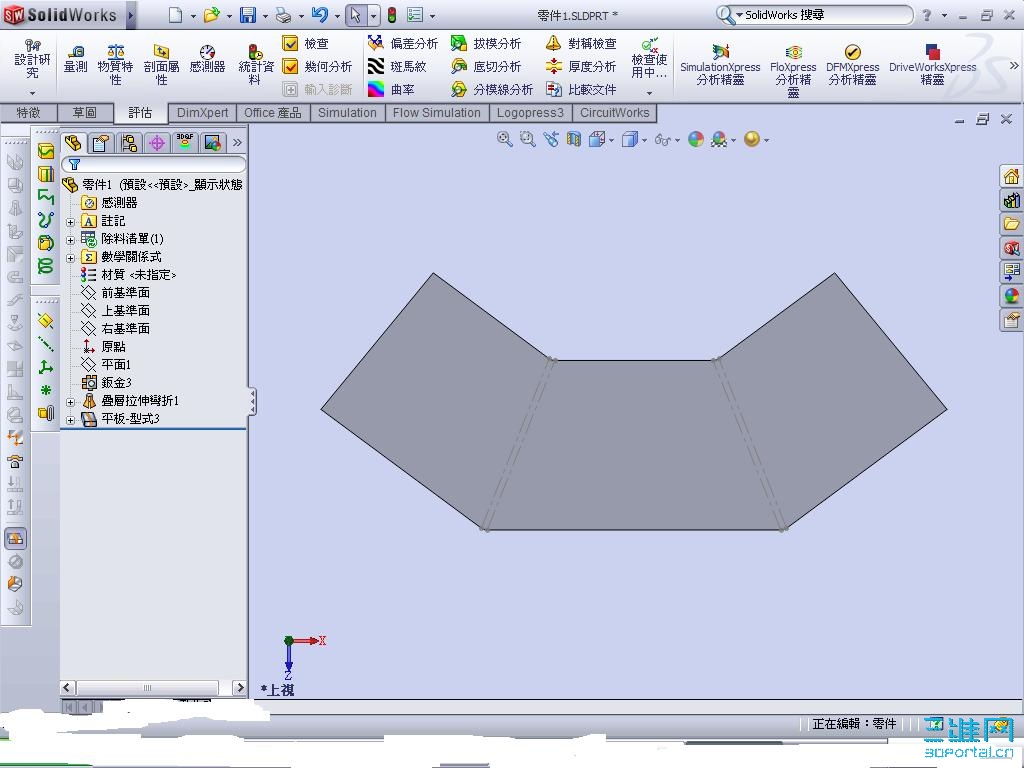Viewport: 1024px width, 768px height.
Task: Open the display style dropdown arrow
Action: 645,140
